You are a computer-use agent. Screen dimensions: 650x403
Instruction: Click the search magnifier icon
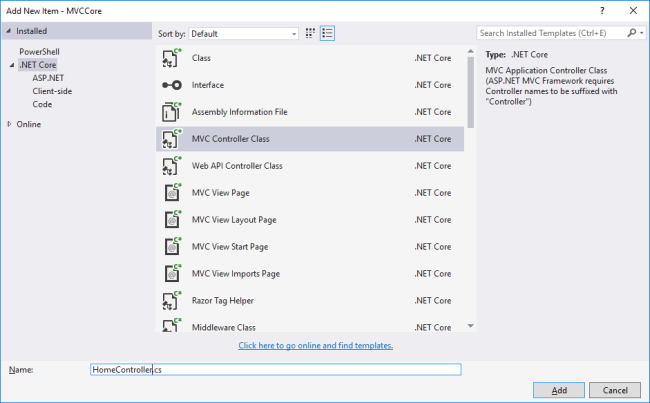pyautogui.click(x=630, y=32)
